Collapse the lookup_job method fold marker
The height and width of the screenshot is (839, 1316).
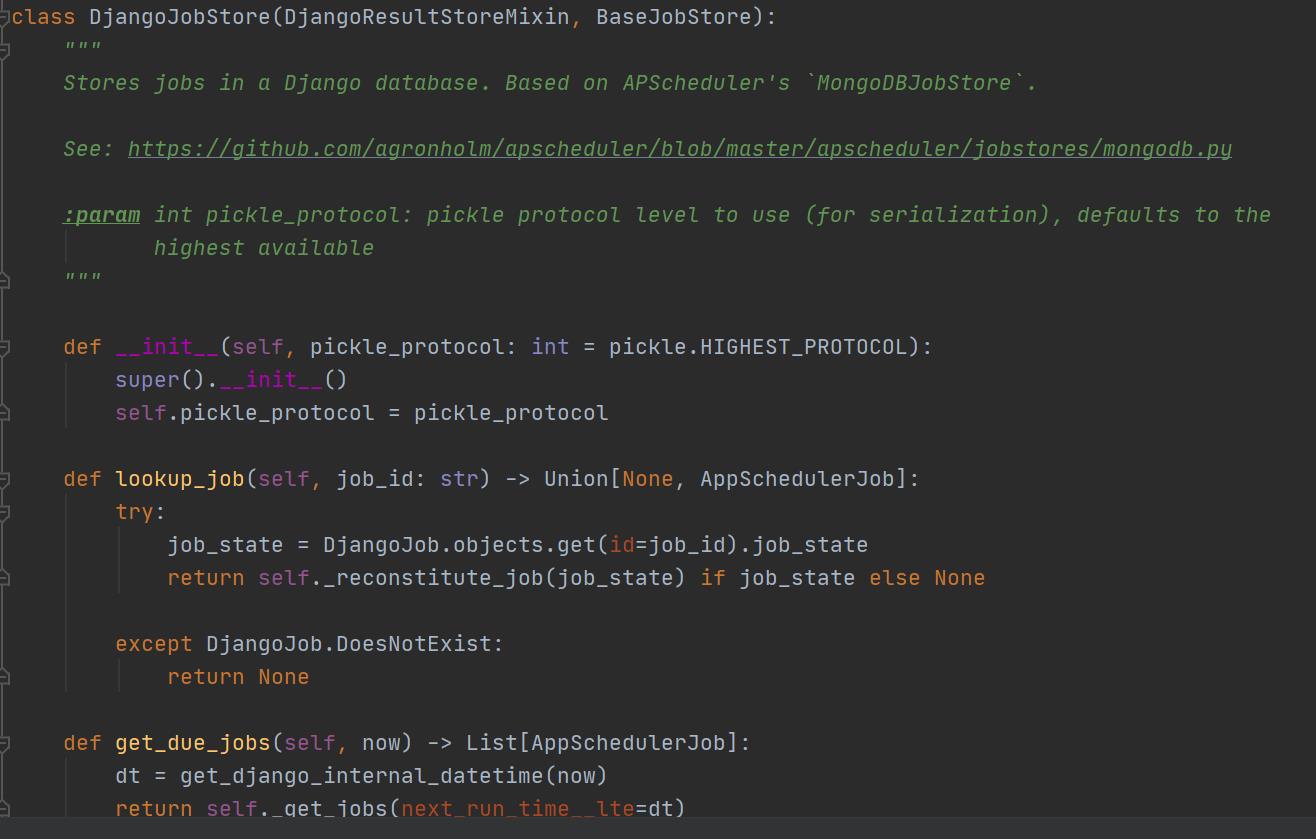4,479
